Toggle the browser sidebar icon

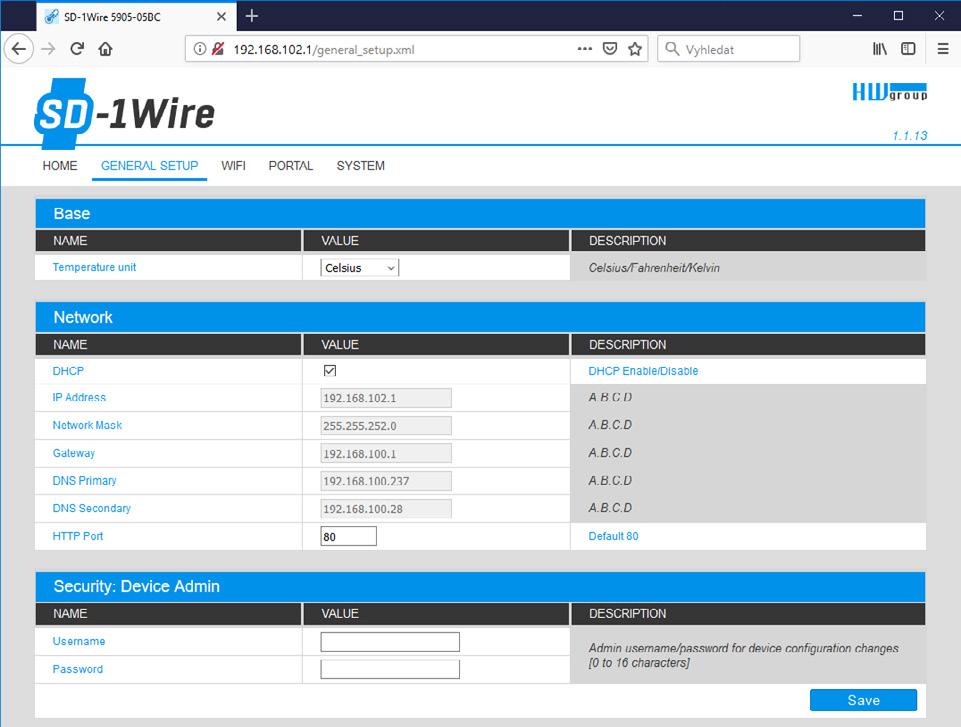tap(908, 49)
